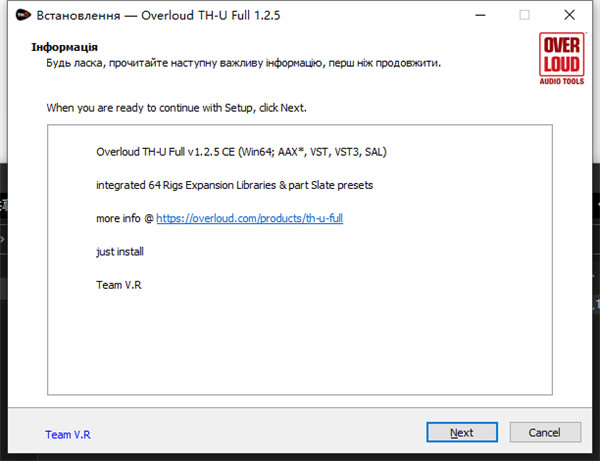The width and height of the screenshot is (600, 461).
Task: Click 'Team V.R' inside the info box
Action: point(119,285)
